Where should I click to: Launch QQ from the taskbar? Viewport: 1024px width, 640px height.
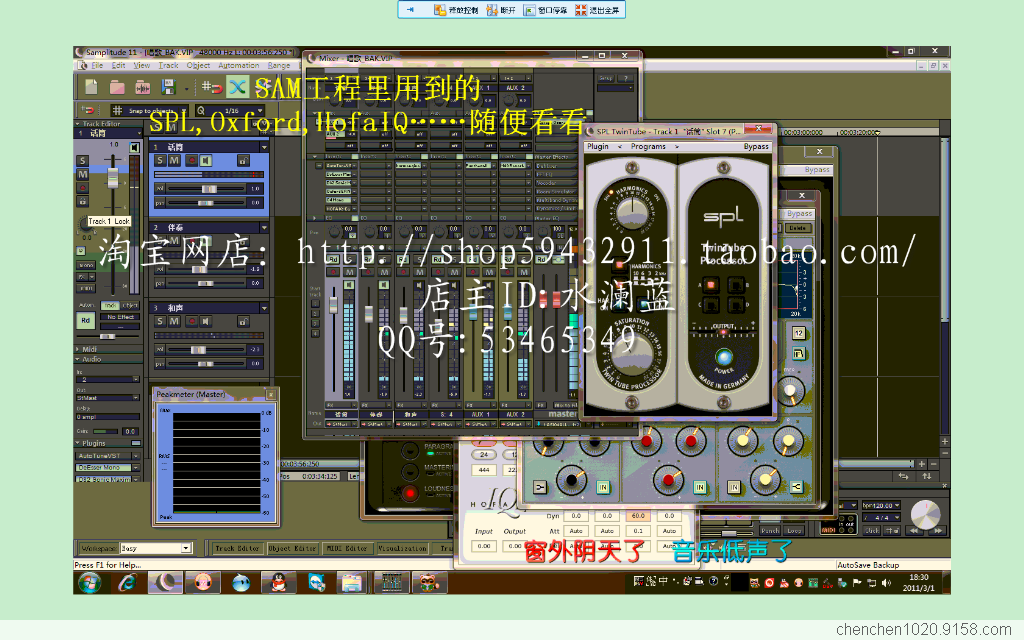(x=277, y=583)
